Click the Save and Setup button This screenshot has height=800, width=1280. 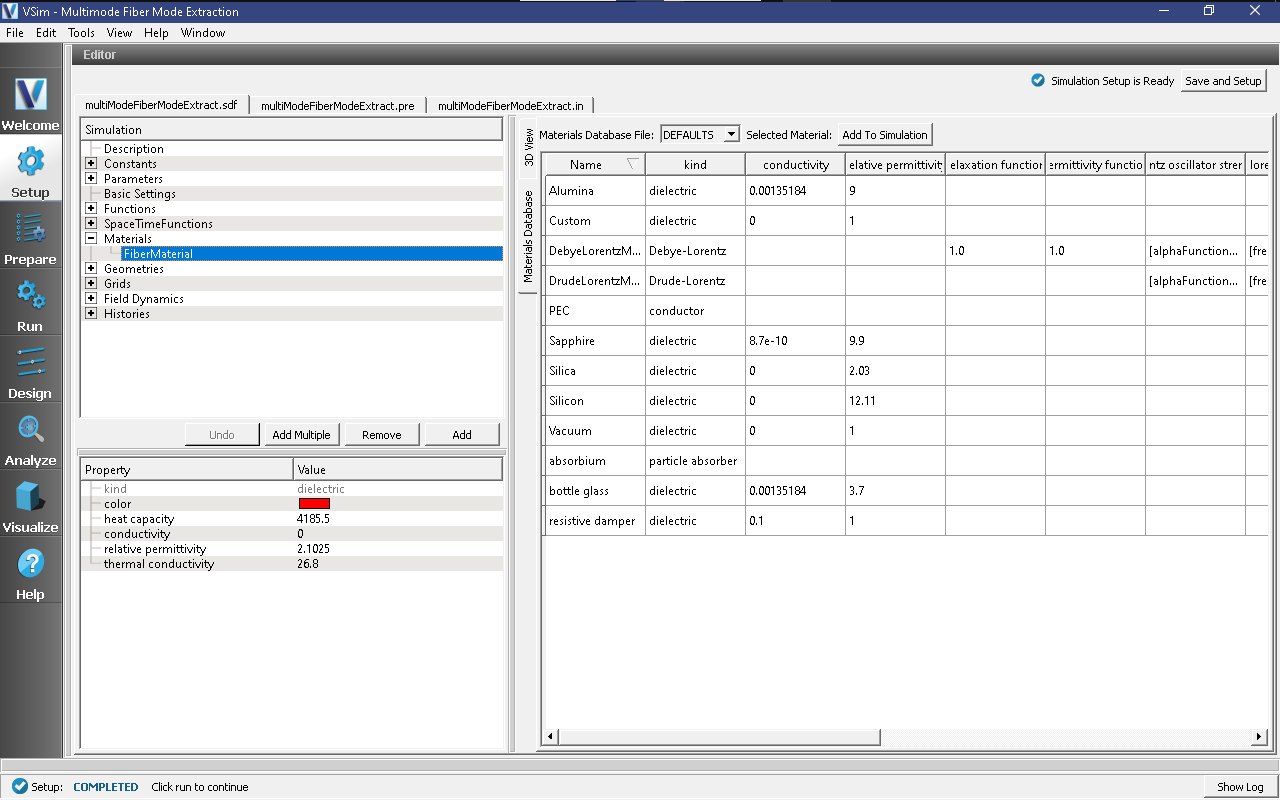click(x=1223, y=81)
